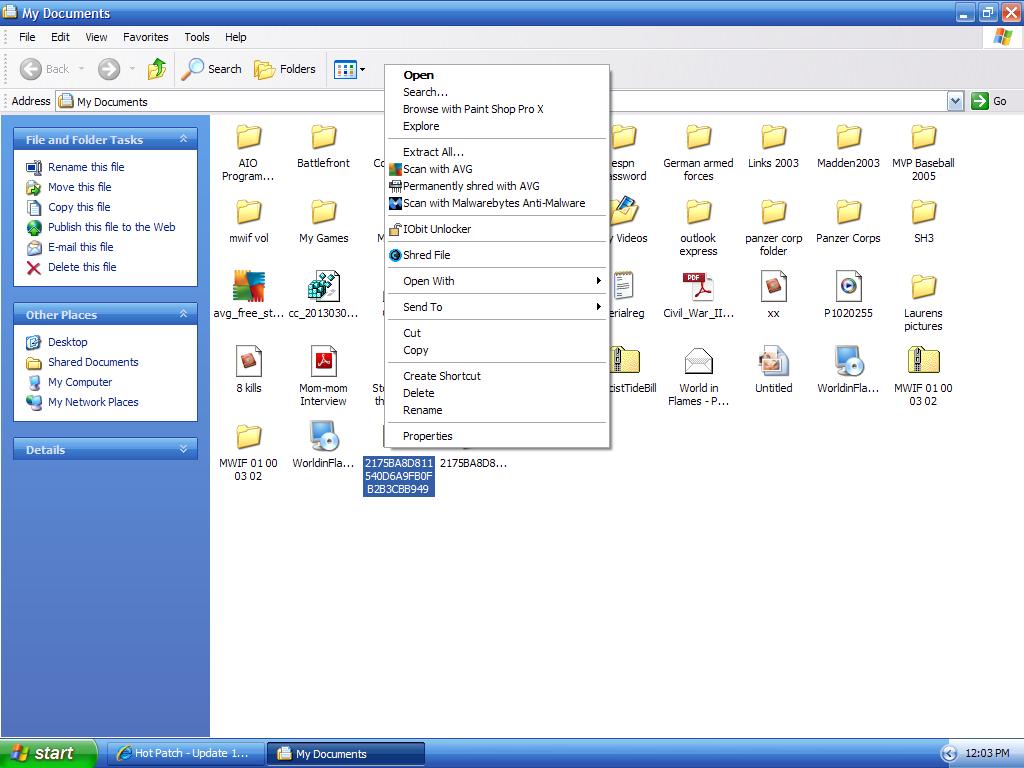Click Publish this file to the Web
This screenshot has height=768, width=1024.
pyautogui.click(x=112, y=227)
